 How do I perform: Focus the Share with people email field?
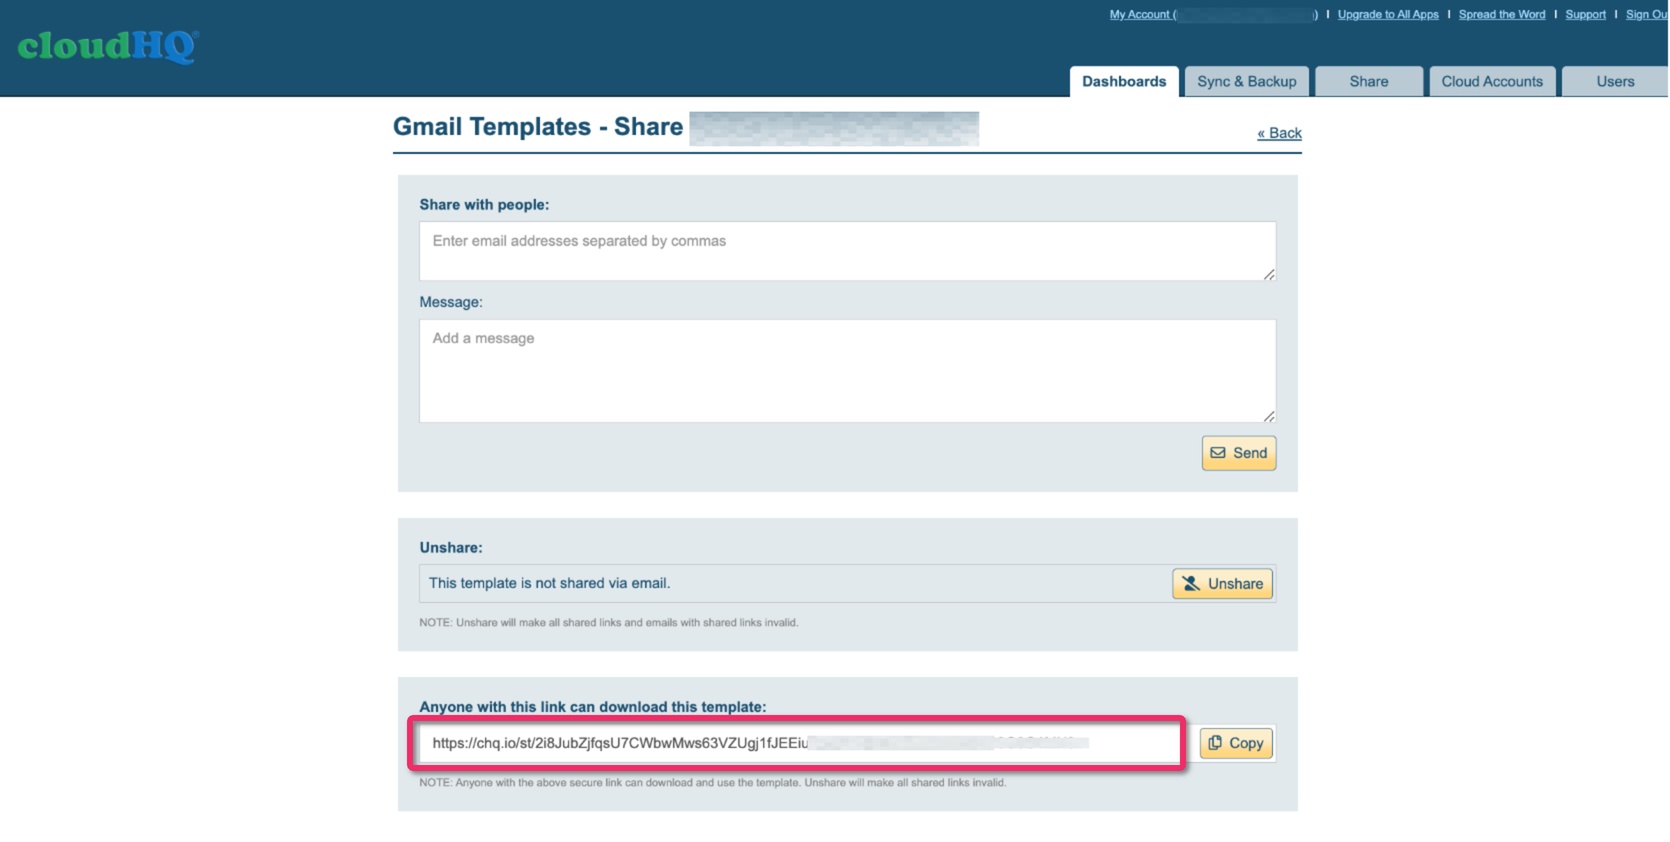point(848,251)
